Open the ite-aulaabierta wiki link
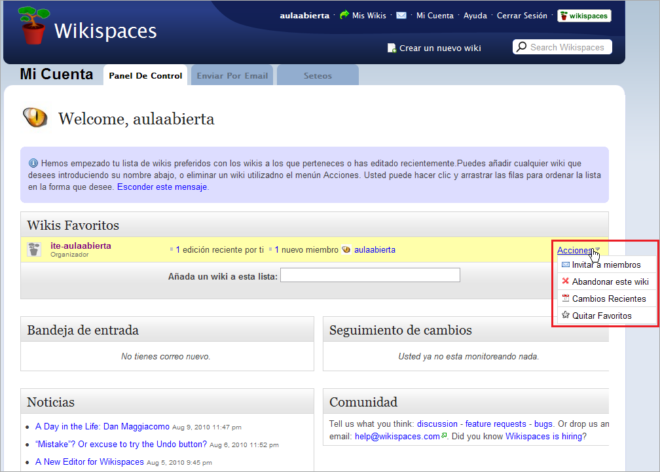 (x=81, y=245)
